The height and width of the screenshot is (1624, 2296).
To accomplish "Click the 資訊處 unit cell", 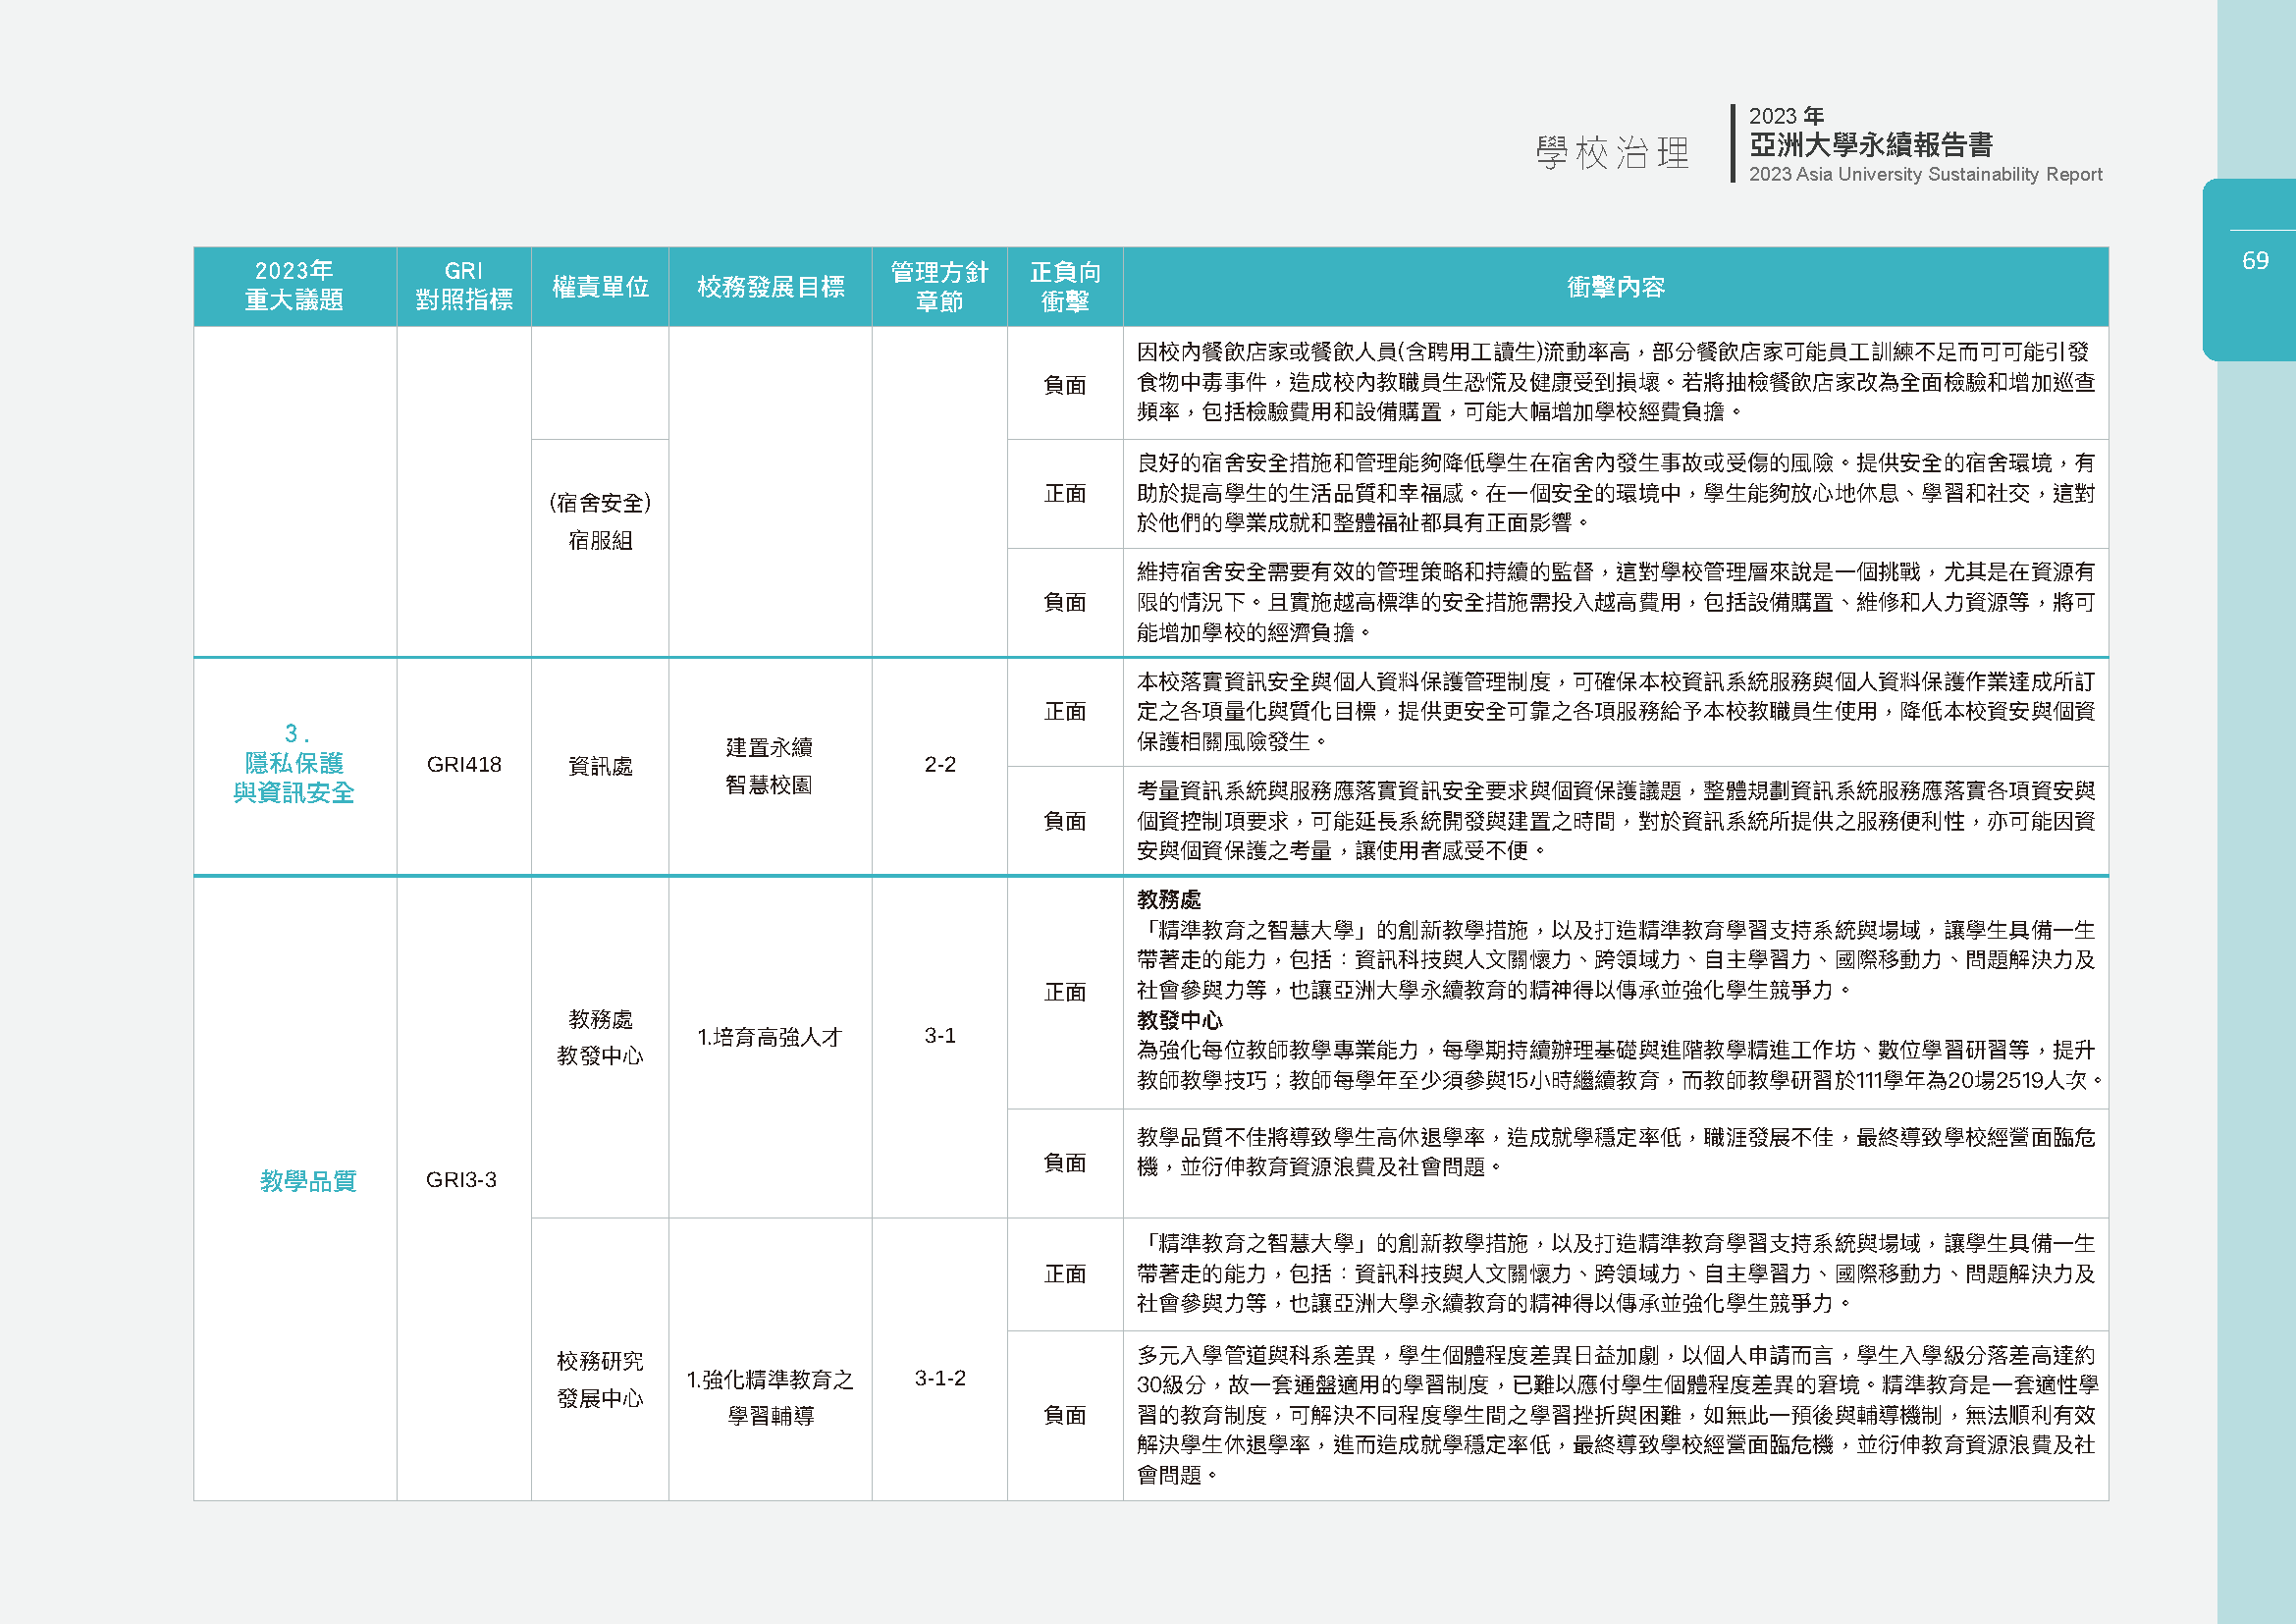I will (600, 766).
